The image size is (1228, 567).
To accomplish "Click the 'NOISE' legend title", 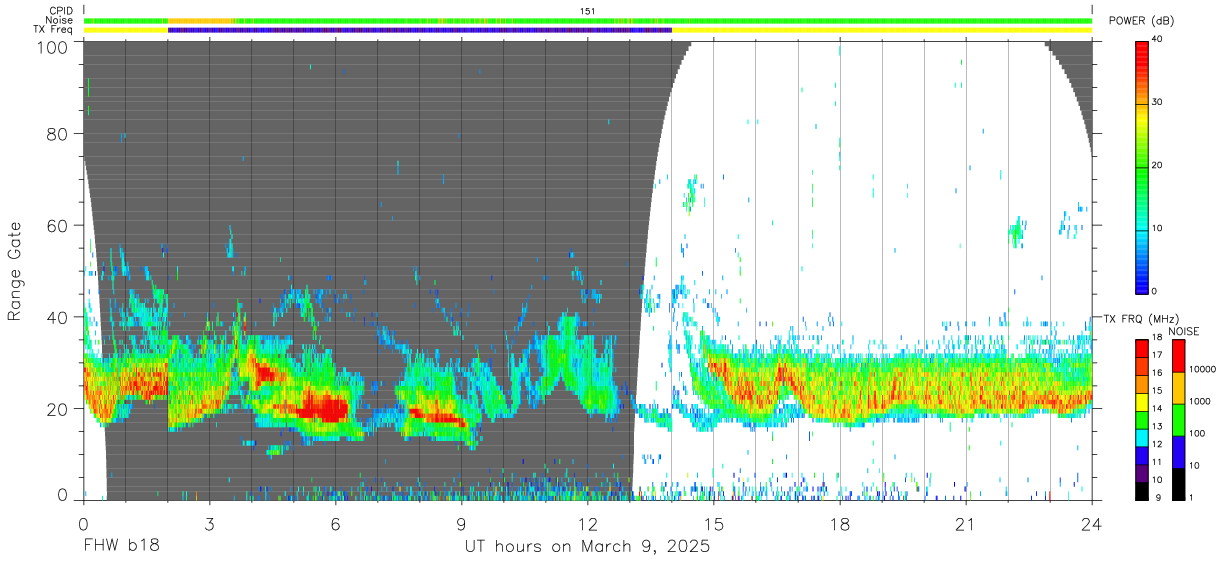I will (1183, 331).
